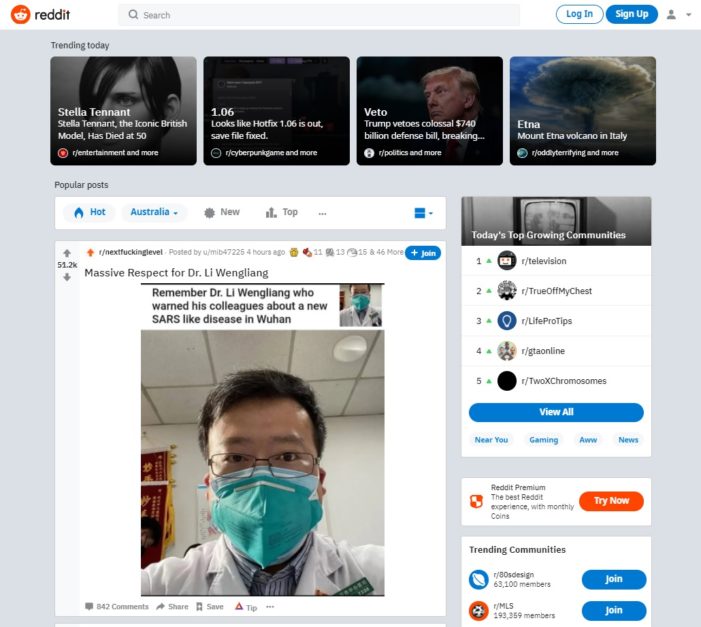Image resolution: width=701 pixels, height=627 pixels.
Task: Join the r/80sdesign community
Action: tap(614, 579)
